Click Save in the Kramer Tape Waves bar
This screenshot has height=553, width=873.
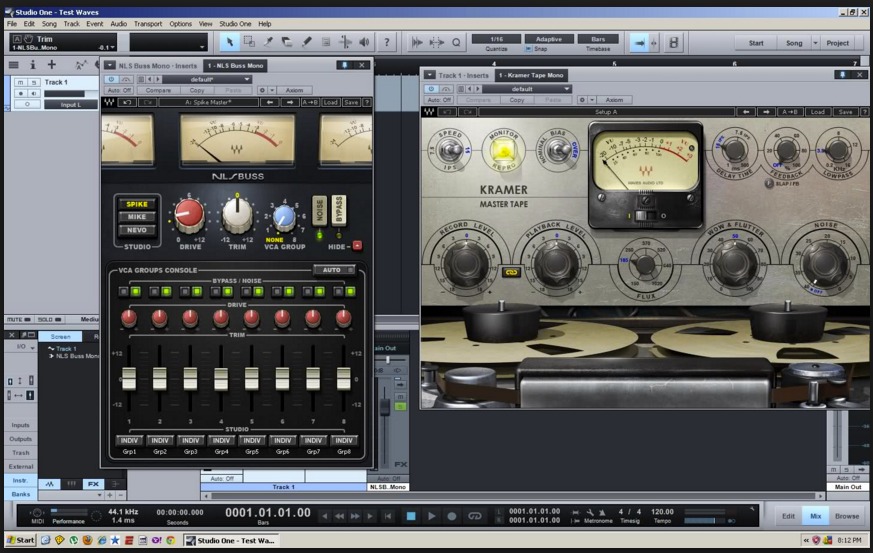(x=845, y=112)
